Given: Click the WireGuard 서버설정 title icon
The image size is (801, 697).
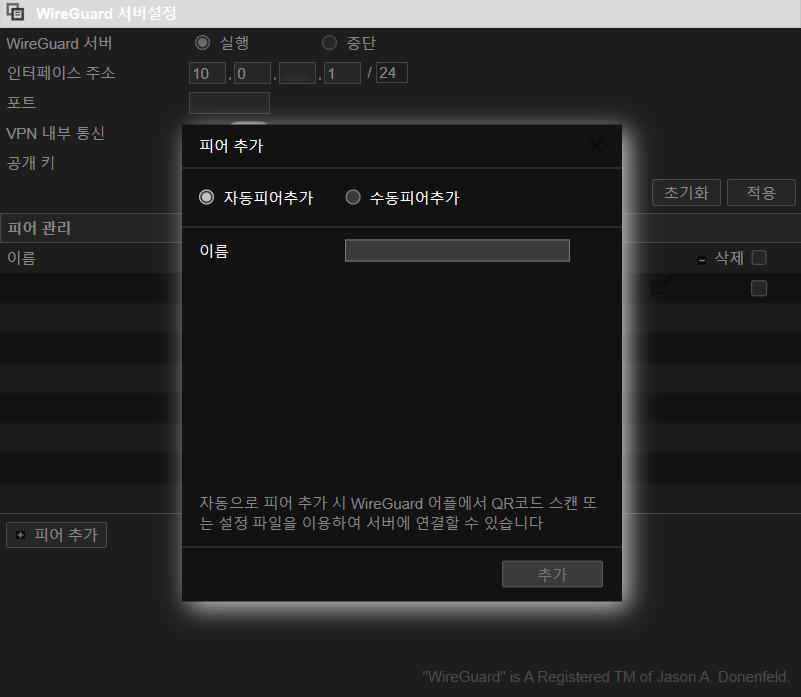Looking at the screenshot, I should click(16, 14).
